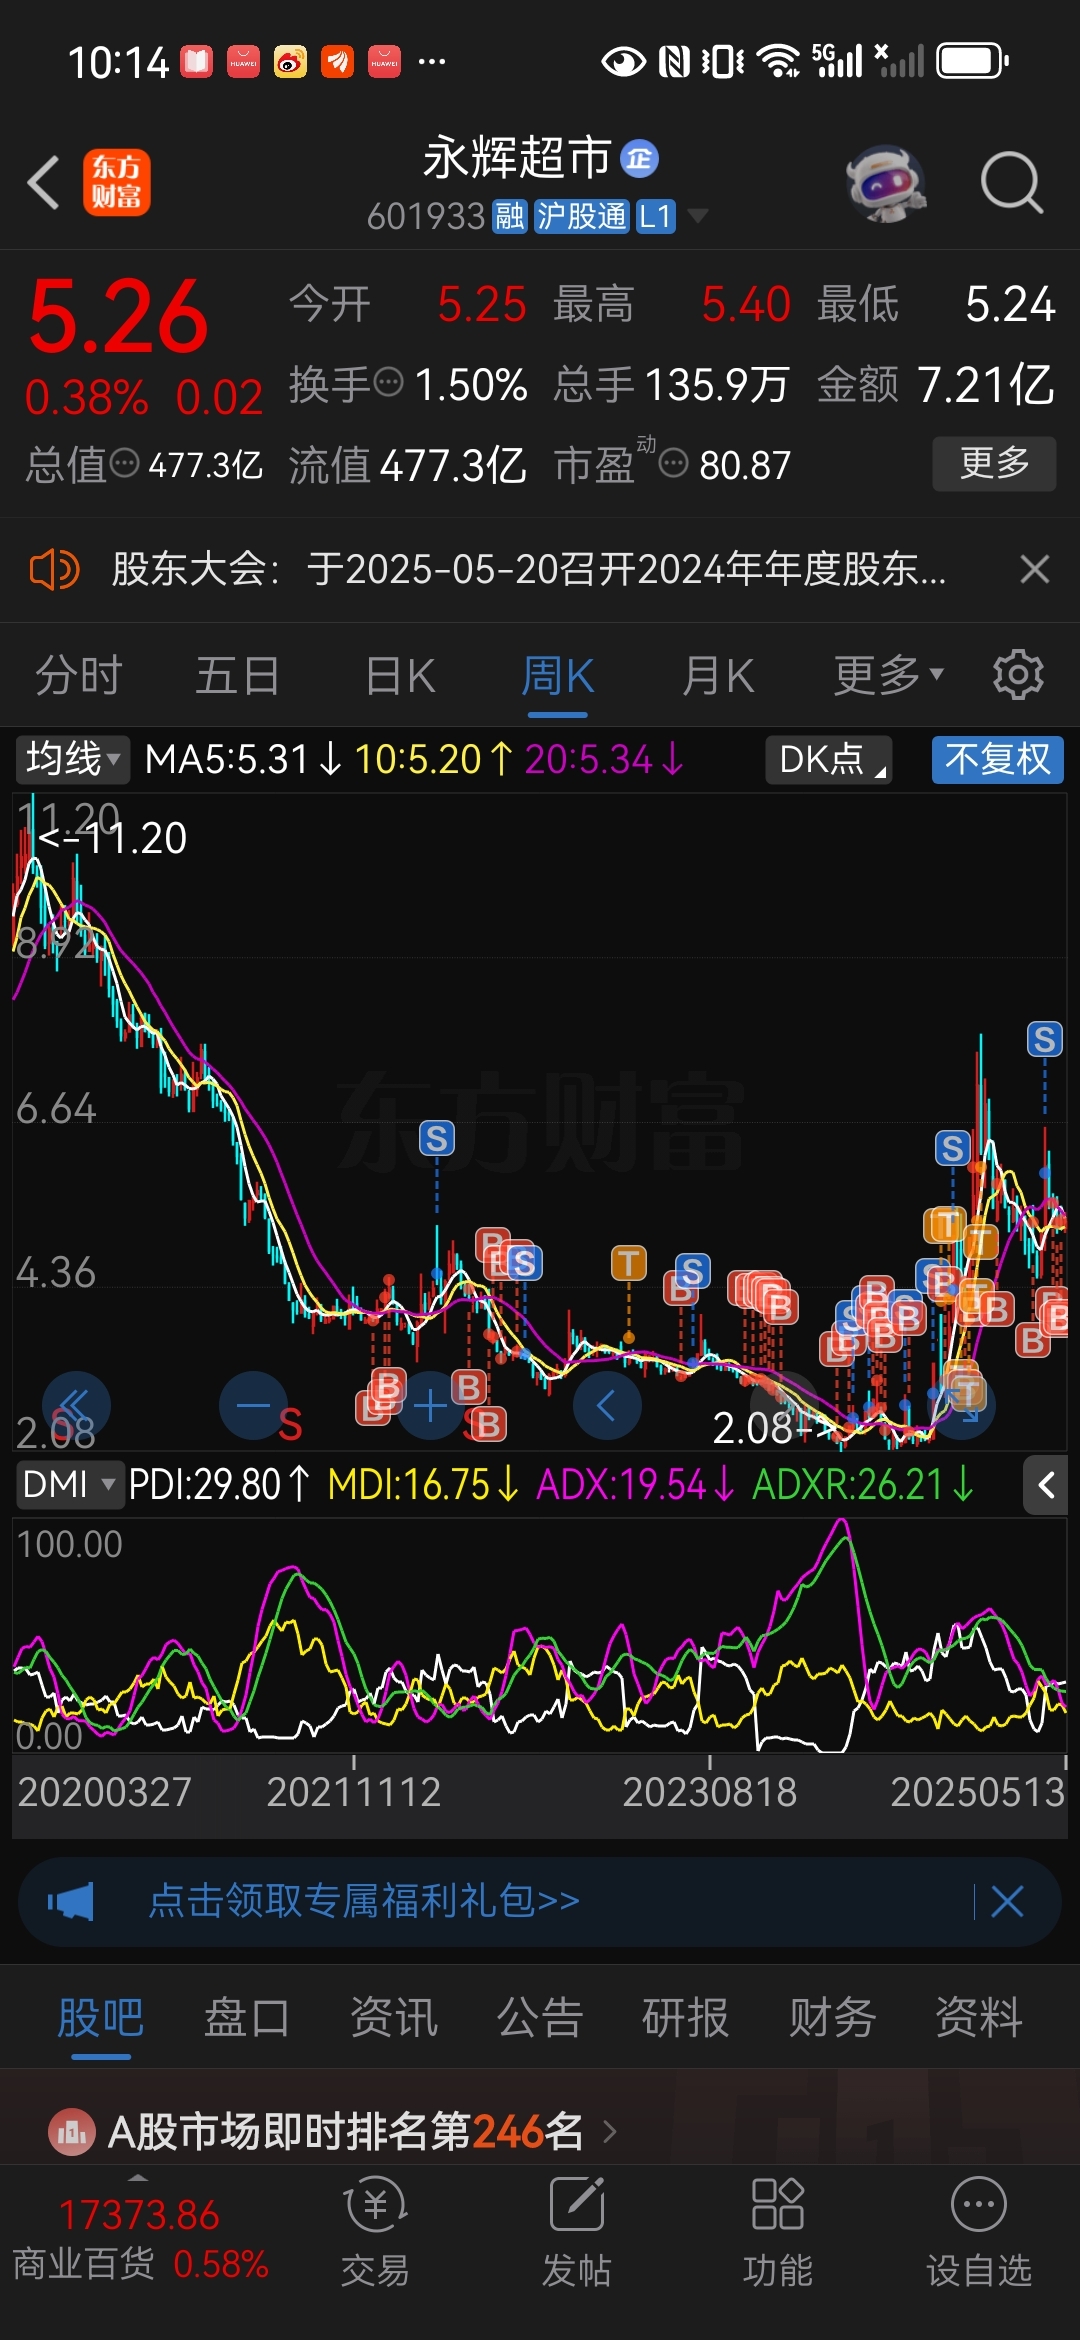
Task: Select the 周K chart tab
Action: pos(557,675)
